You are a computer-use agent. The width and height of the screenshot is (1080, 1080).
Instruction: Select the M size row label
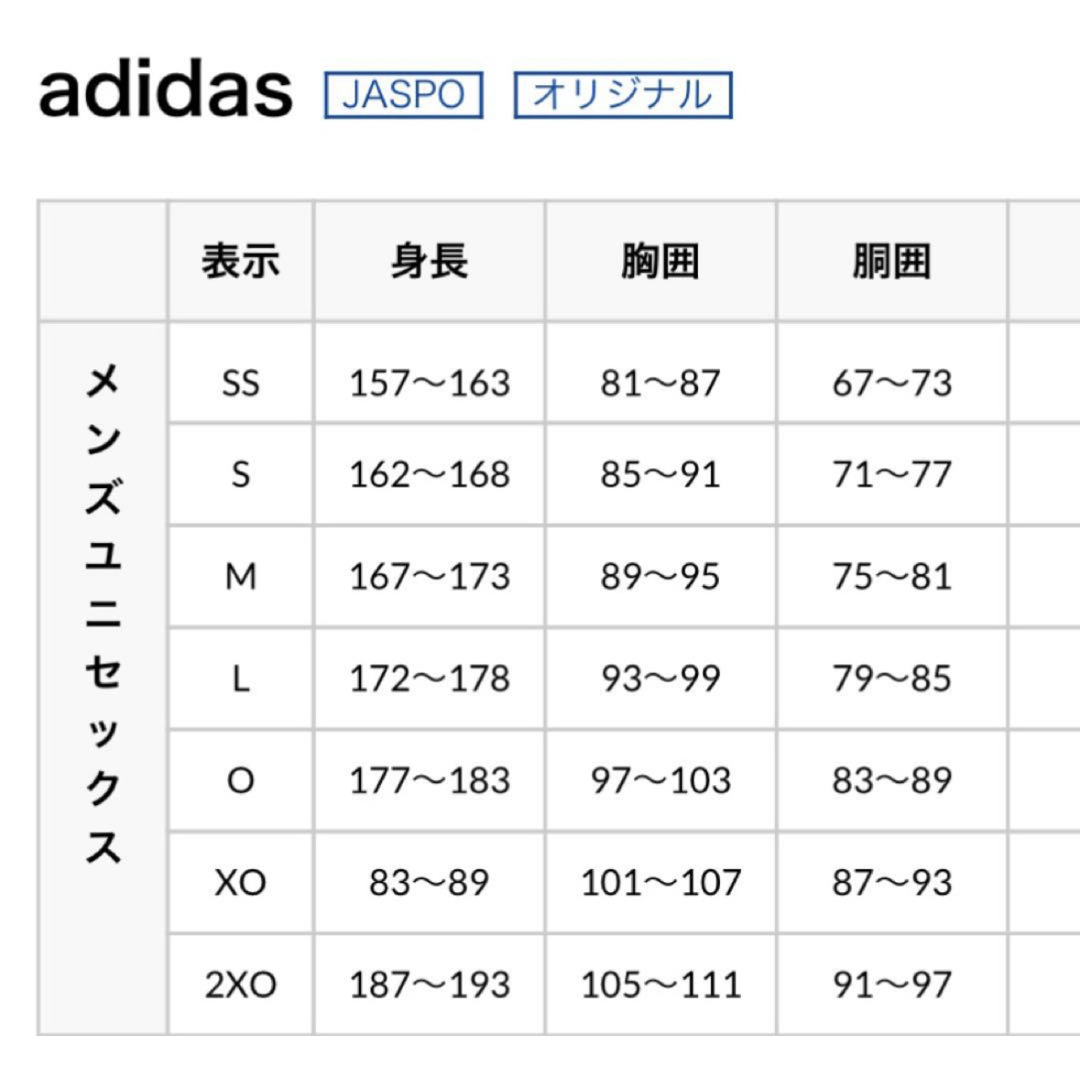[240, 576]
